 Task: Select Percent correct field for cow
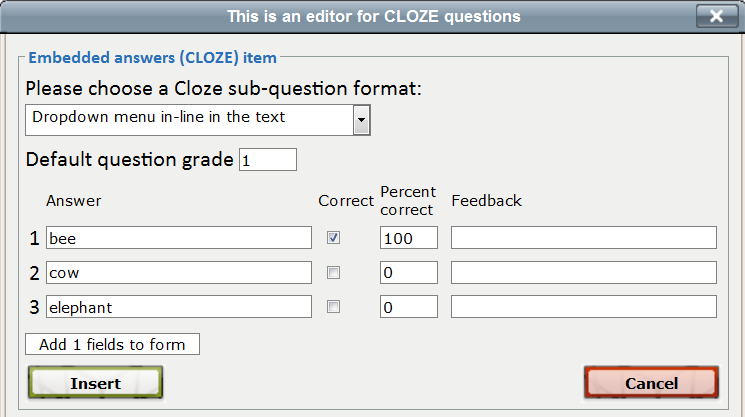(x=408, y=273)
